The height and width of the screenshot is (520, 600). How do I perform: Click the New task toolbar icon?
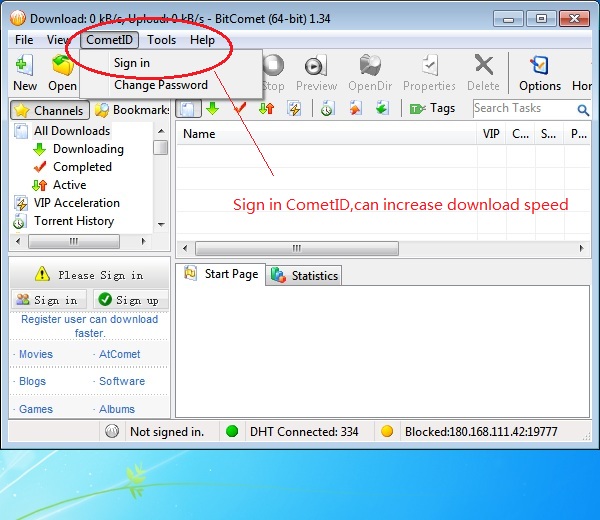[x=25, y=67]
